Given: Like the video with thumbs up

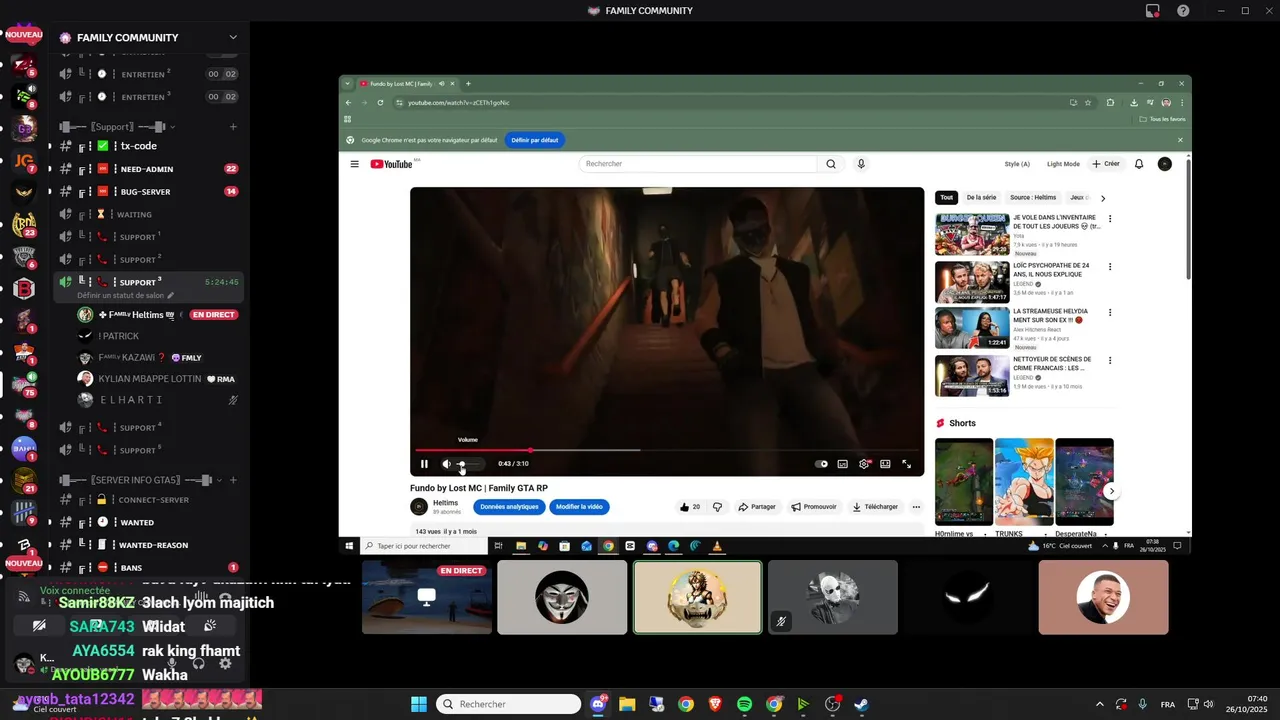Looking at the screenshot, I should [x=690, y=507].
